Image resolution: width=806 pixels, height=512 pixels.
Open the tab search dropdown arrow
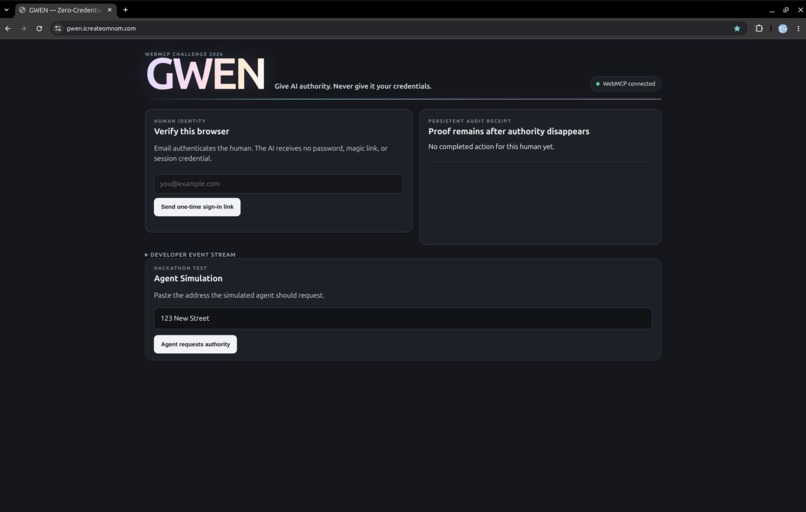[x=6, y=10]
